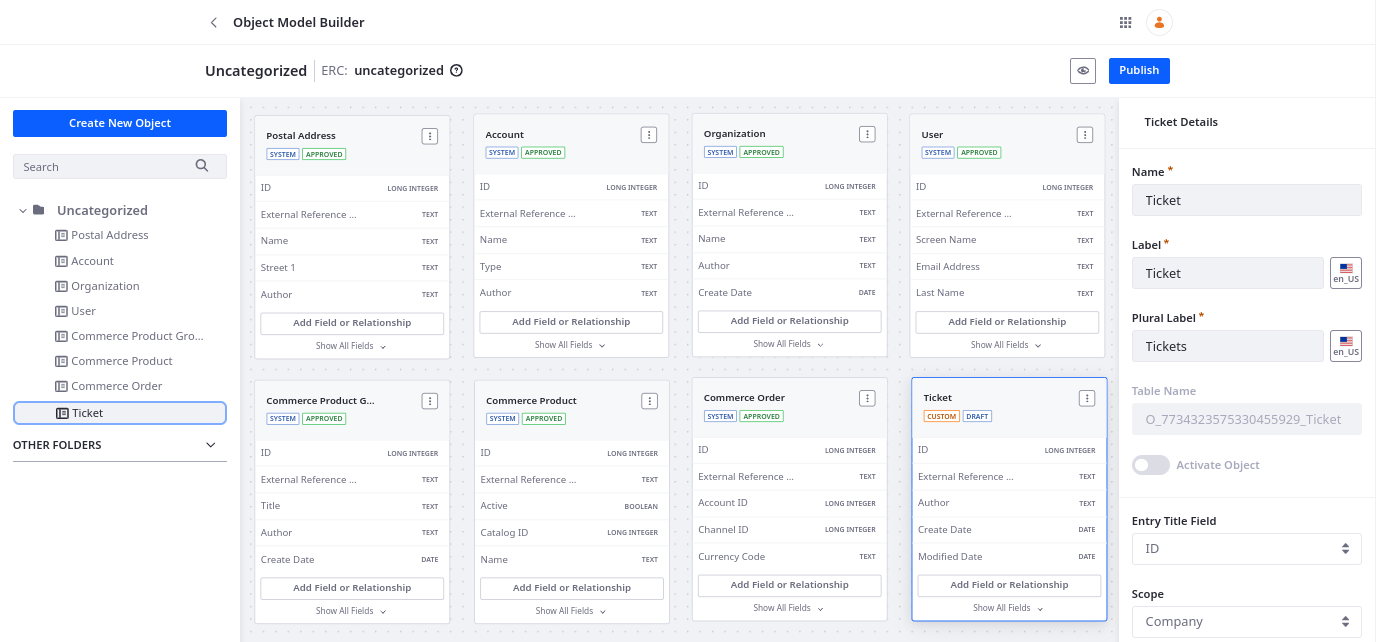Image resolution: width=1376 pixels, height=642 pixels.
Task: Select Organization in the sidebar tree
Action: click(105, 286)
